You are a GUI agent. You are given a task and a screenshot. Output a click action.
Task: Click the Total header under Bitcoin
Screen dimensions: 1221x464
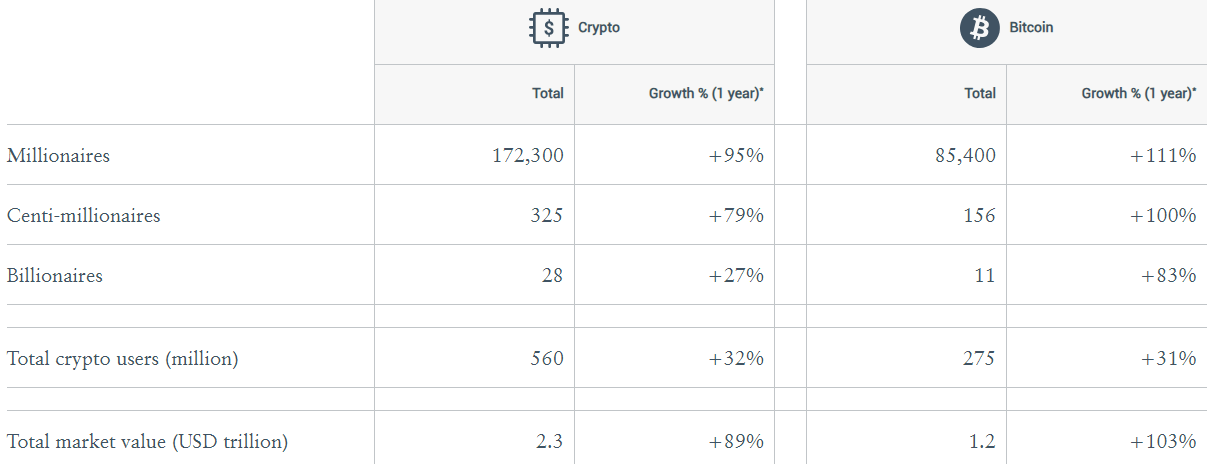click(x=980, y=93)
